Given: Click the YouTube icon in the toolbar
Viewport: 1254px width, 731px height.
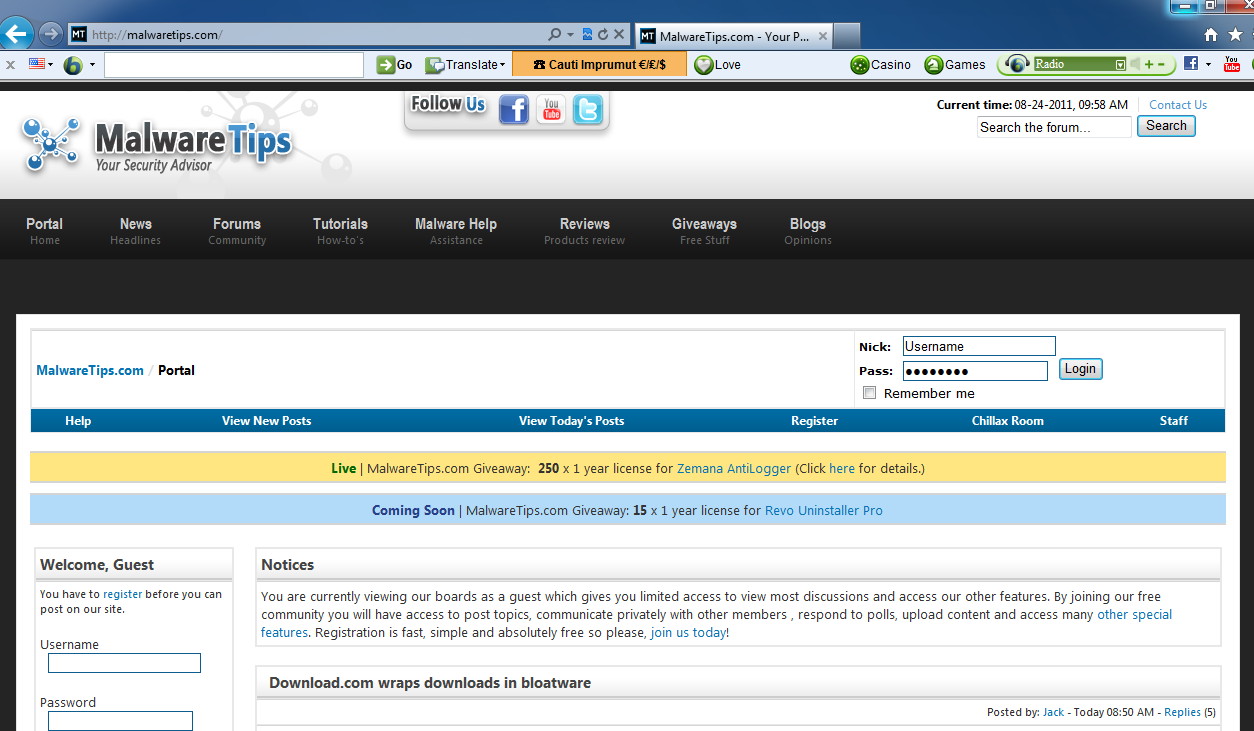Looking at the screenshot, I should click(x=1232, y=65).
